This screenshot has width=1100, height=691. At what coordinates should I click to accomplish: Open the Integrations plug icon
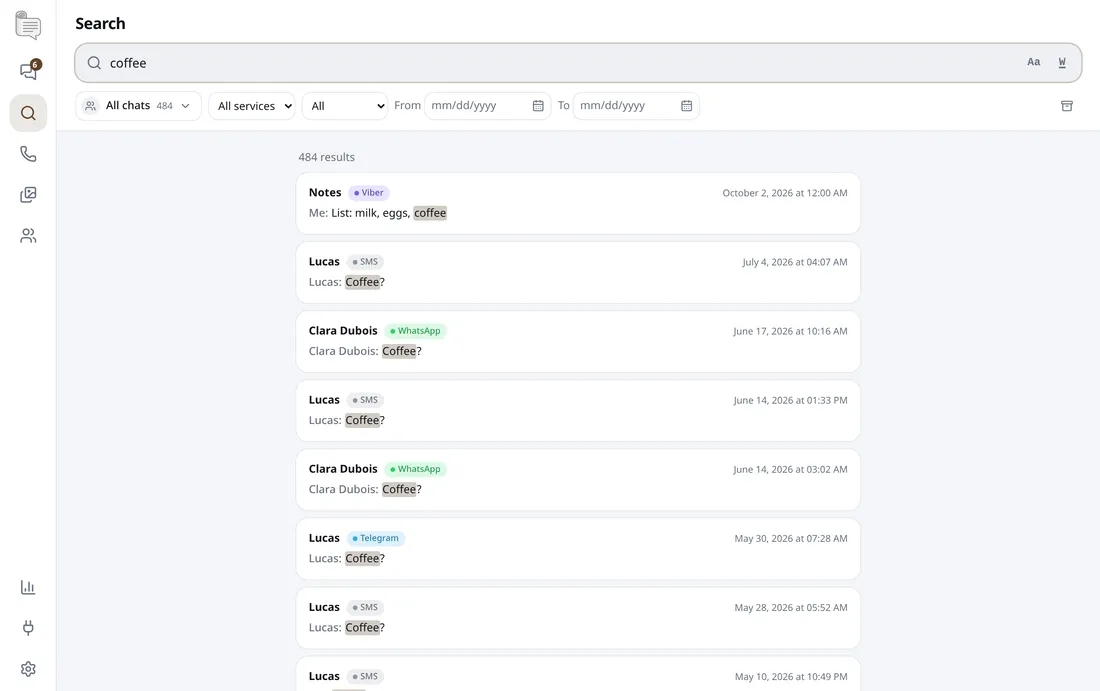[28, 628]
